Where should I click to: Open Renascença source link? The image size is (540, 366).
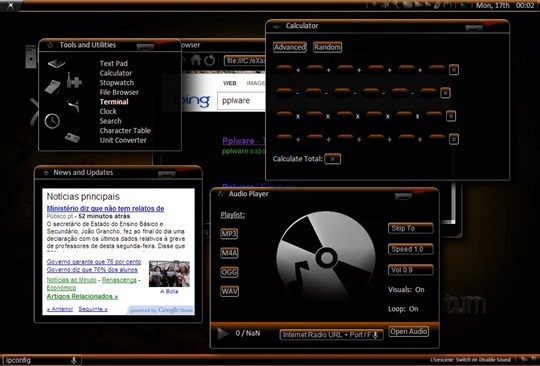119,280
